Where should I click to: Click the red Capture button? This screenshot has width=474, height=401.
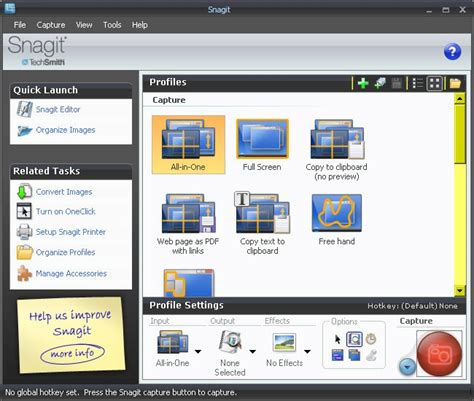(x=439, y=354)
